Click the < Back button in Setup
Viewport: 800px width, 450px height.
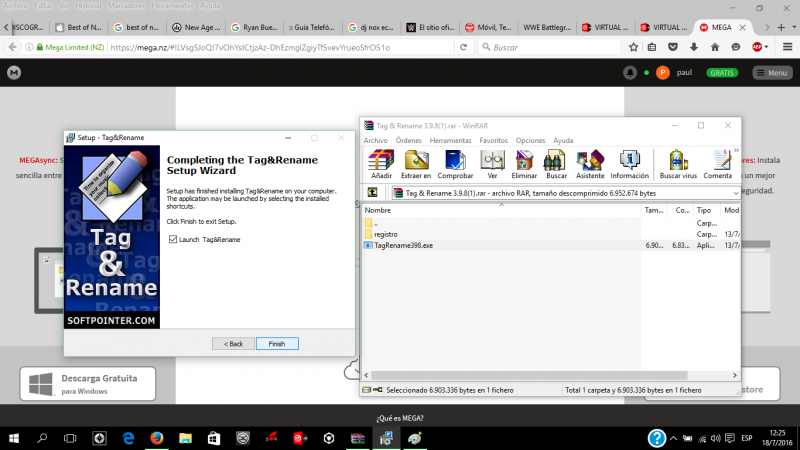(233, 344)
